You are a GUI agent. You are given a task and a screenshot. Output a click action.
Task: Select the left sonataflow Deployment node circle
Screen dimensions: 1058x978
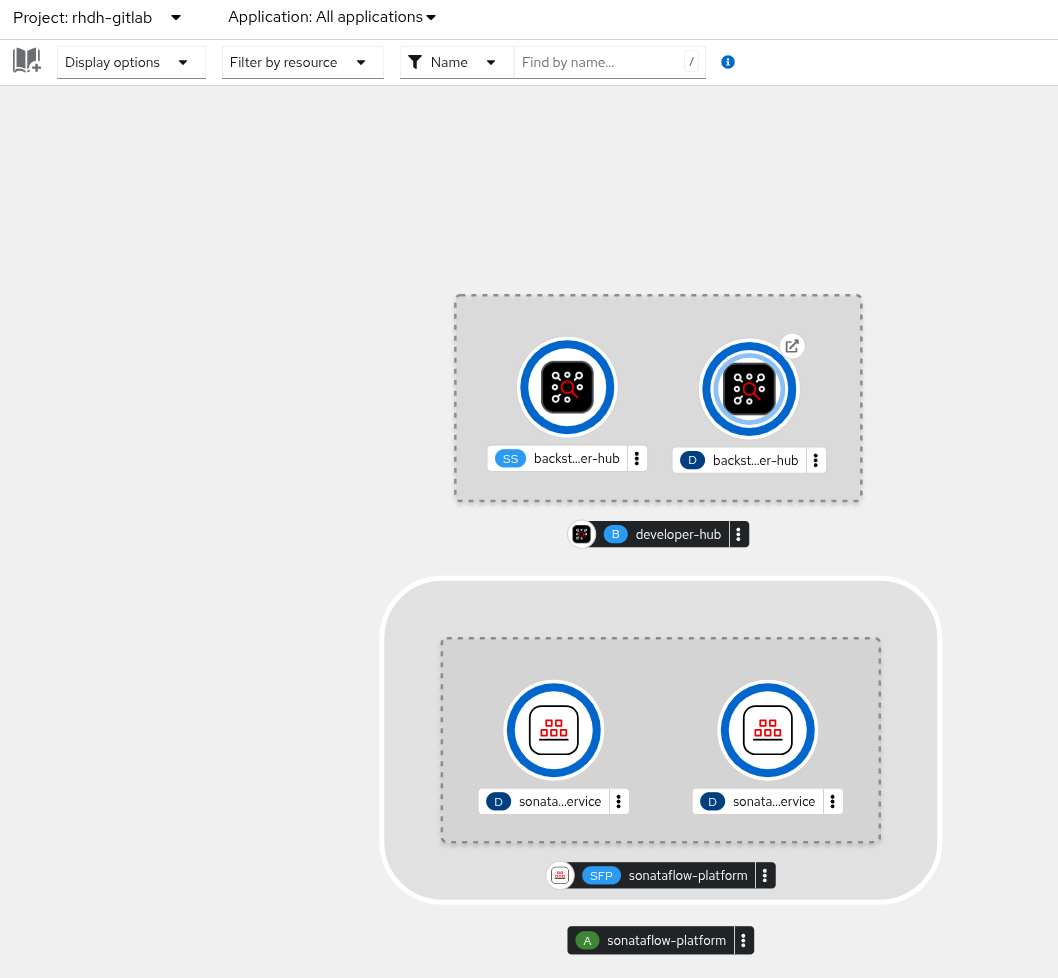tap(554, 730)
